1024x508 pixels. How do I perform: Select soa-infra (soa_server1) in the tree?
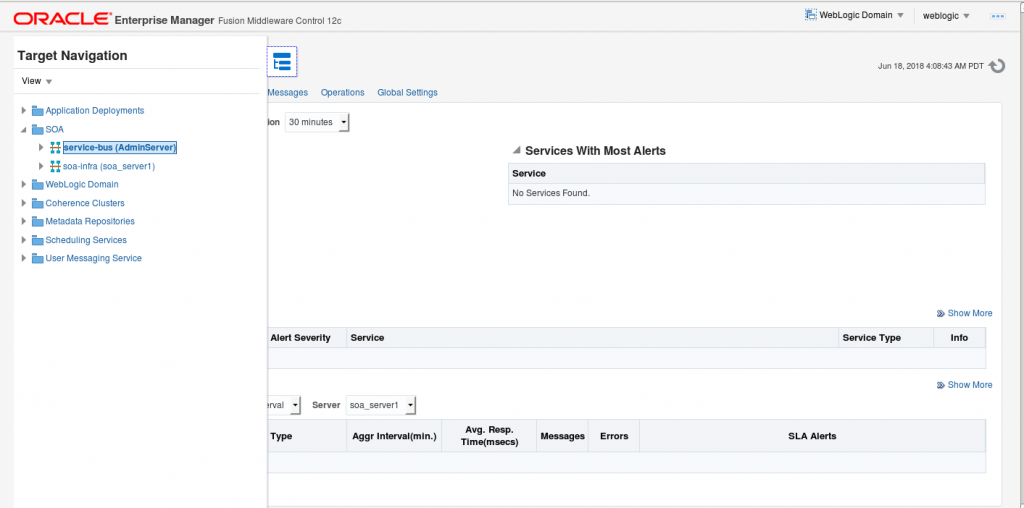click(109, 167)
